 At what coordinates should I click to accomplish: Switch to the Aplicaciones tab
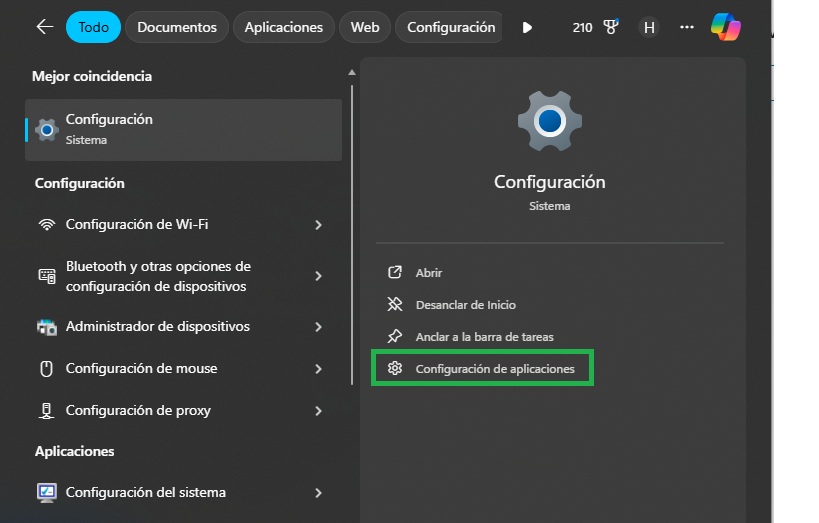pos(284,27)
